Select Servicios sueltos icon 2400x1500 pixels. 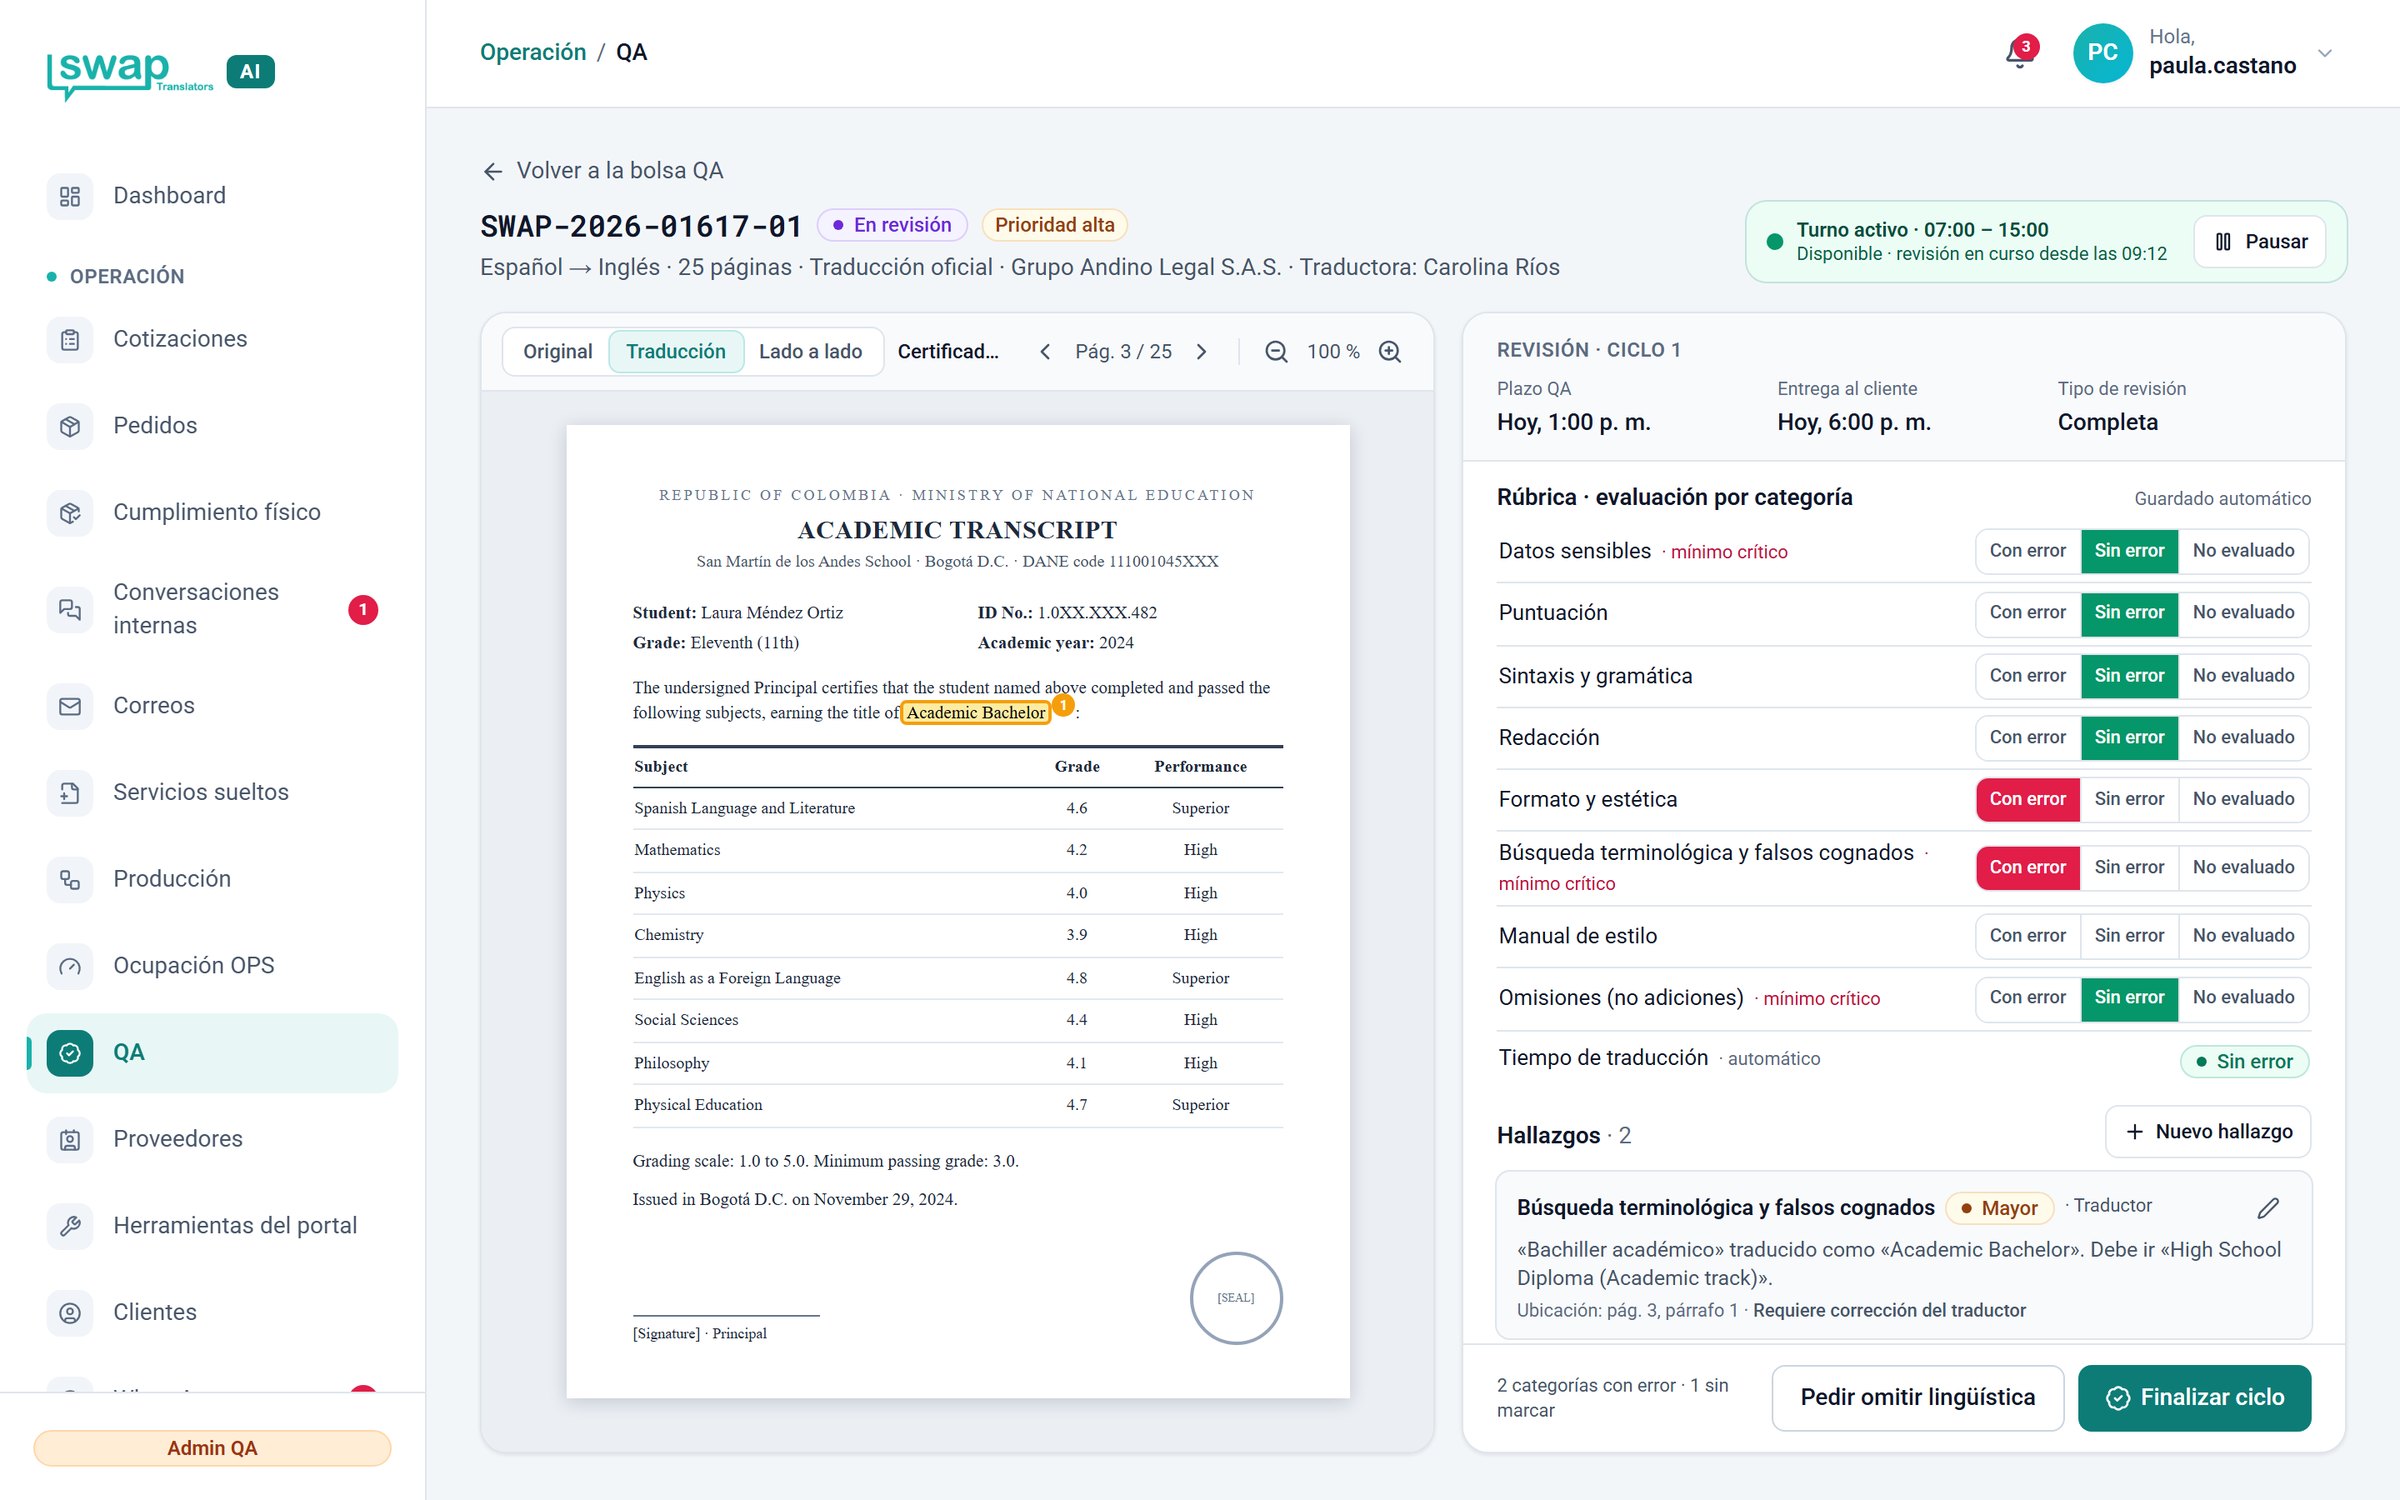tap(70, 793)
